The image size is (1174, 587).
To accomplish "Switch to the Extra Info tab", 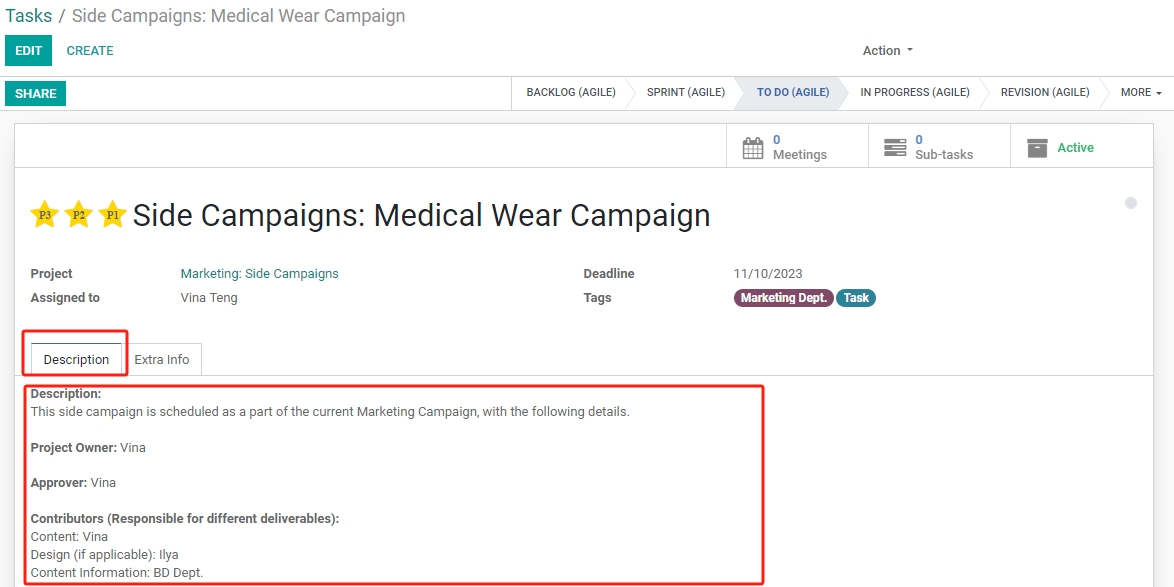I will point(162,359).
